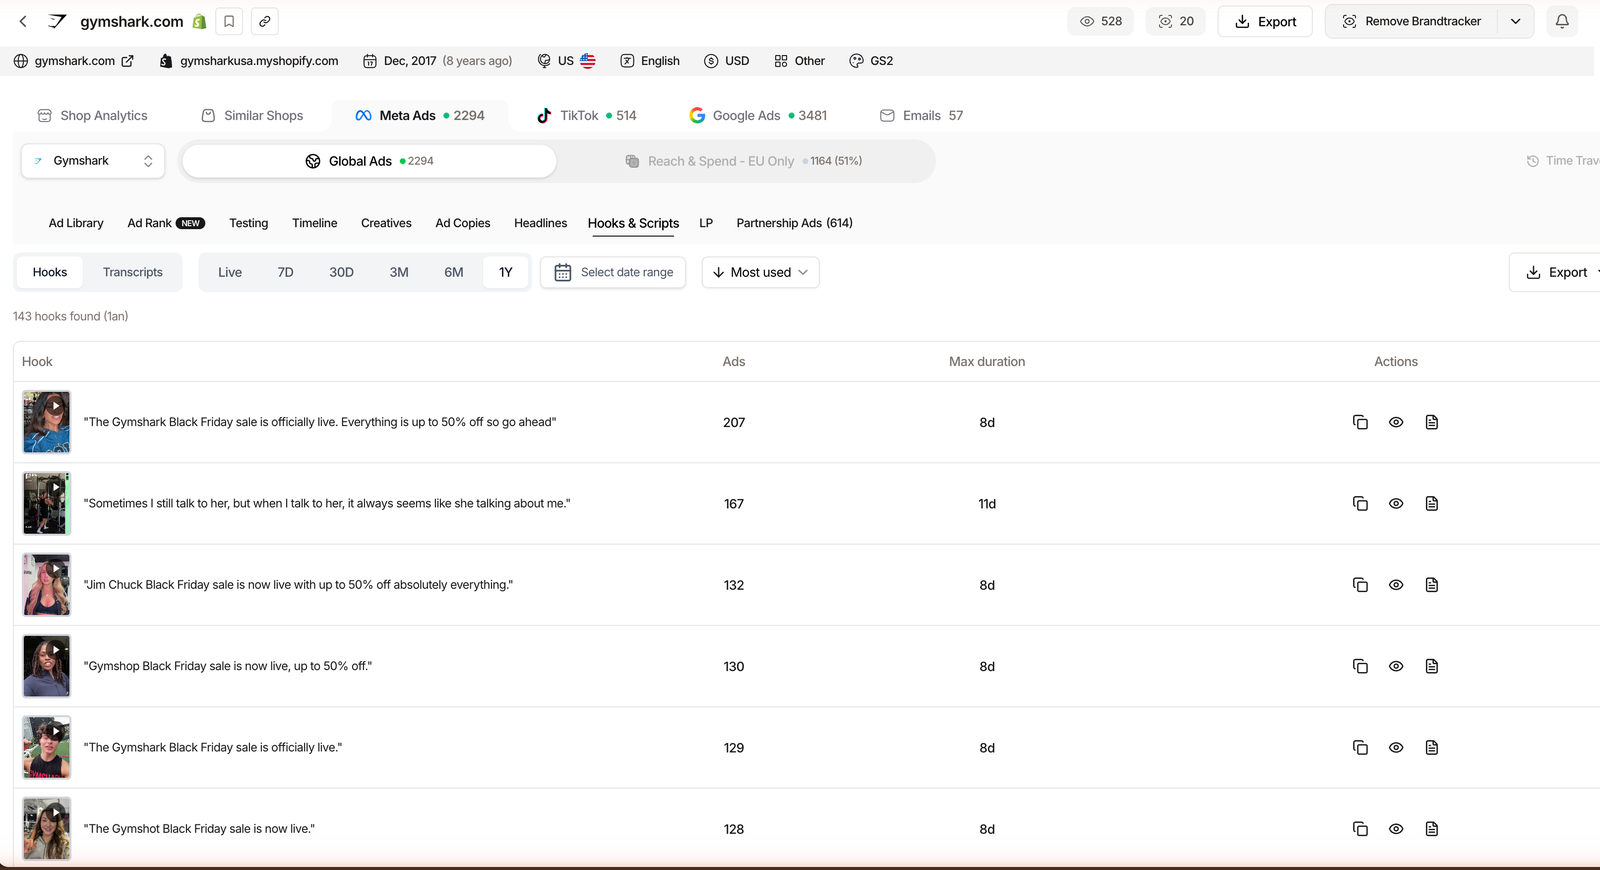Image resolution: width=1600 pixels, height=870 pixels.
Task: Switch to Transcripts view
Action: click(133, 272)
